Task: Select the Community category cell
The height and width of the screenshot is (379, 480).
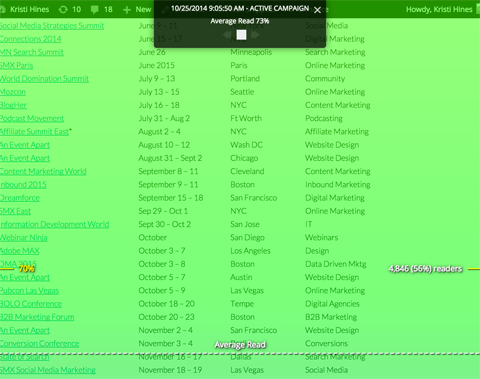Action: (x=325, y=79)
